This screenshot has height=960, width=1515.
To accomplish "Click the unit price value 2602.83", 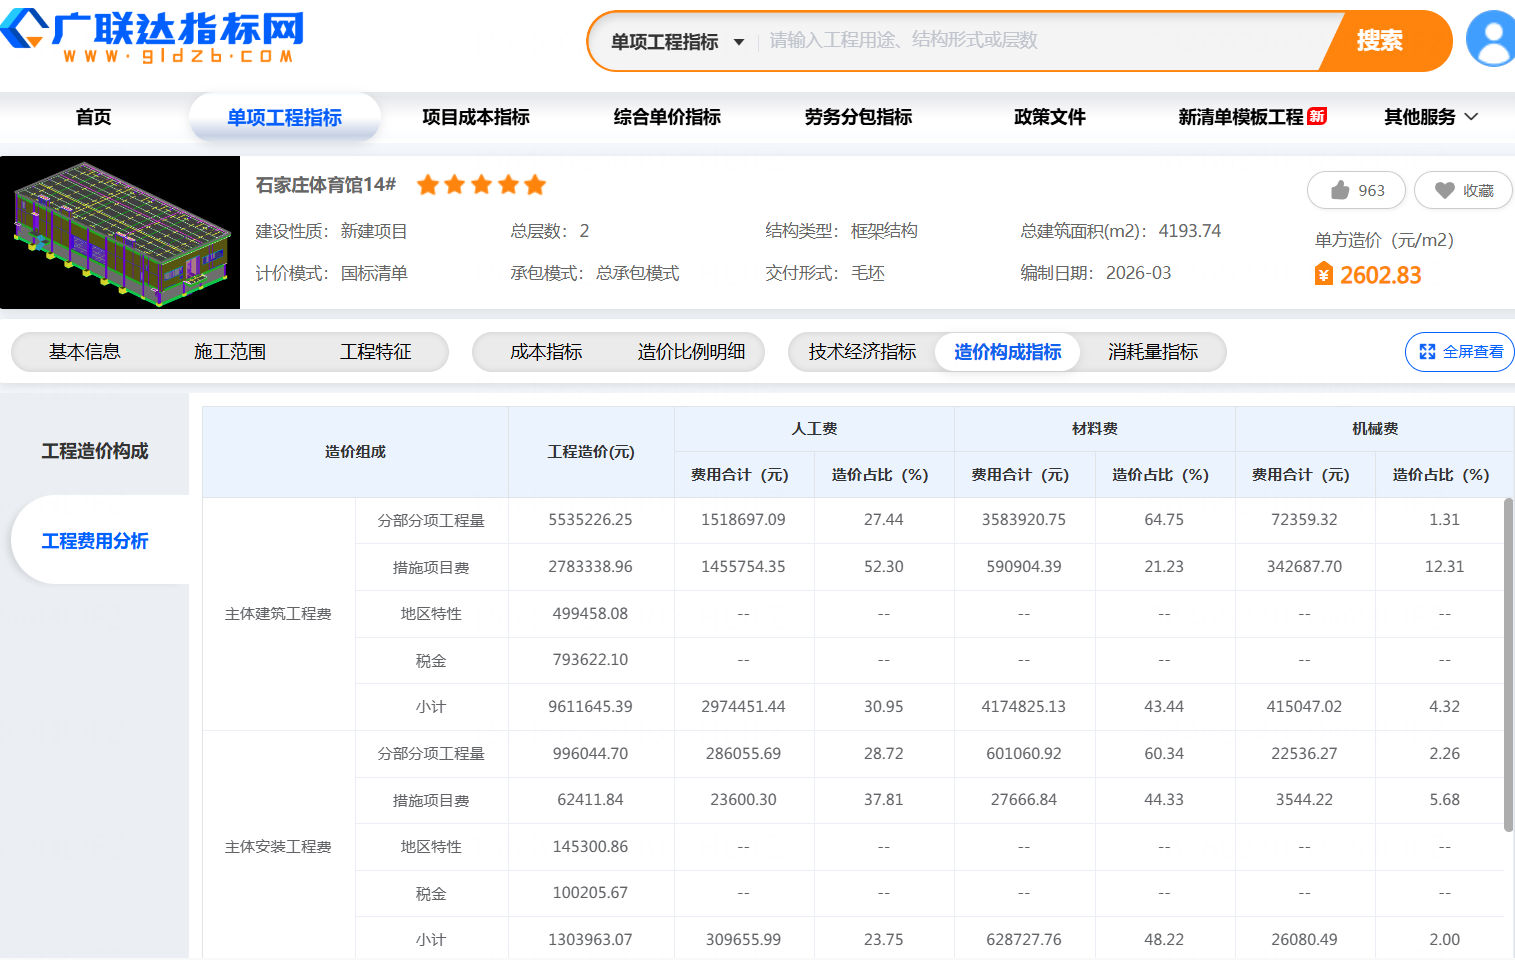I will 1380,275.
